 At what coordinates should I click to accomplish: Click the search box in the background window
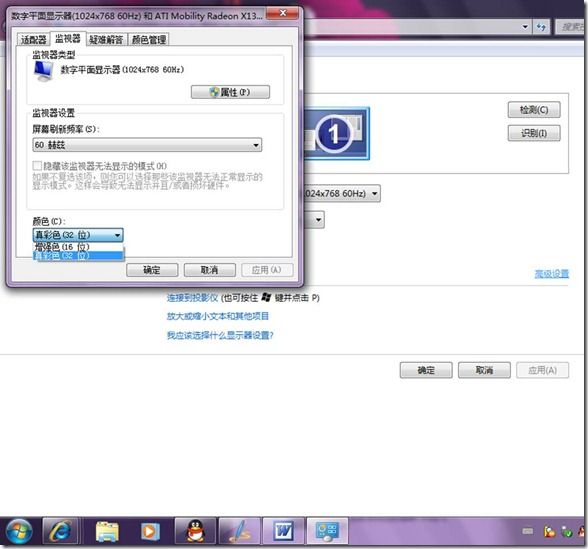[571, 27]
